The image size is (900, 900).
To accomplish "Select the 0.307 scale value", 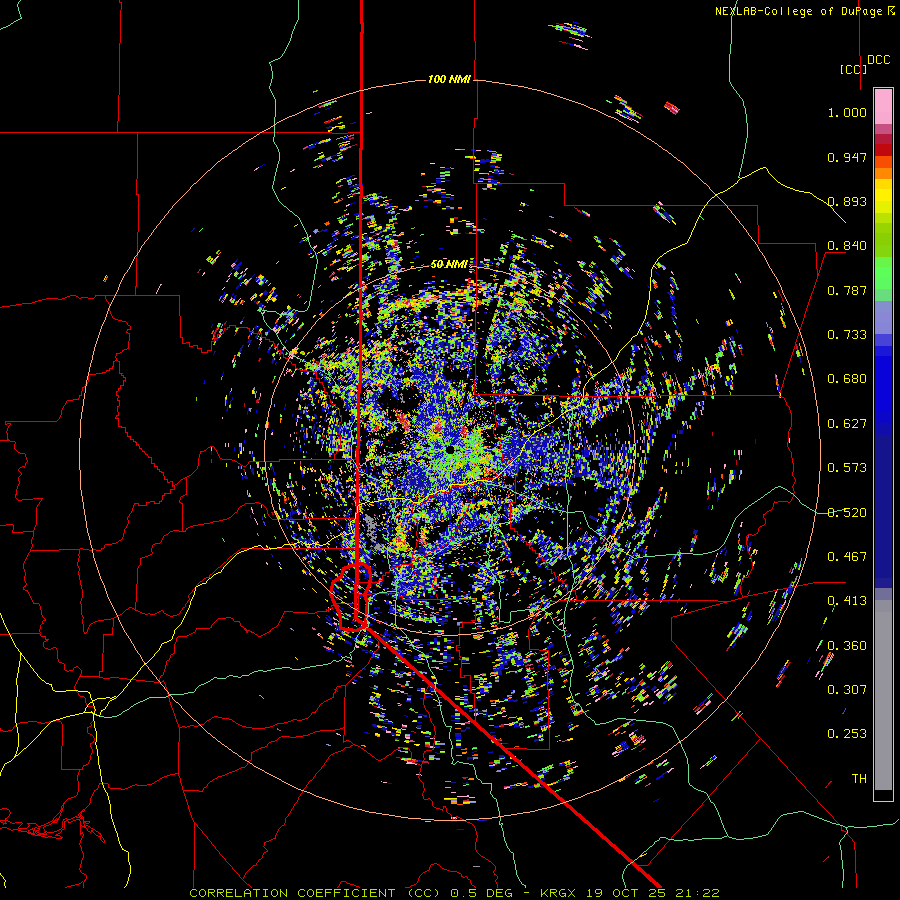I will point(847,690).
